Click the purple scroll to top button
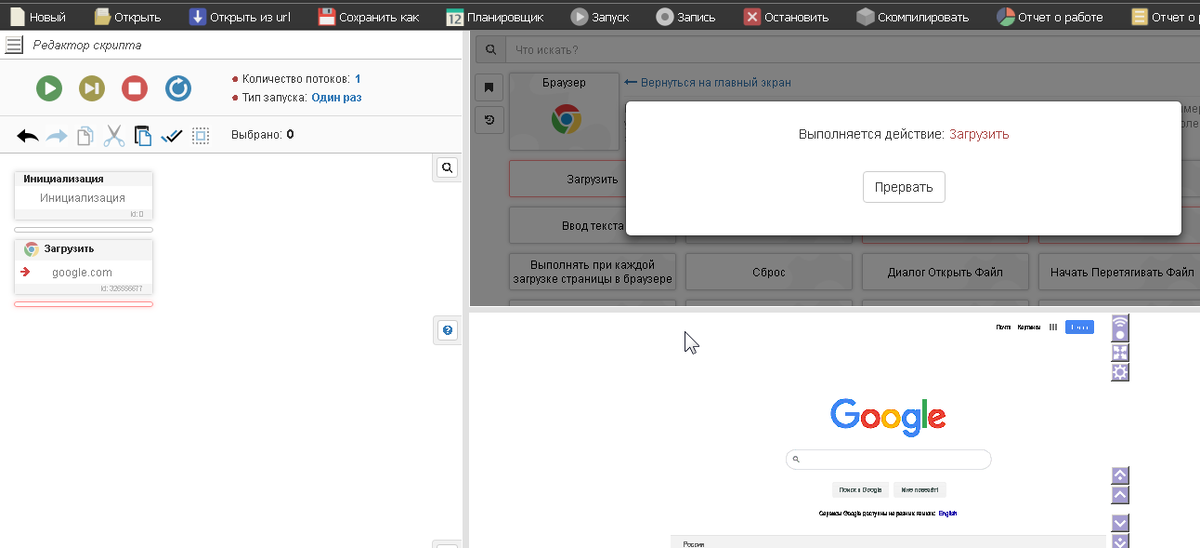Viewport: 1200px width, 548px height. pyautogui.click(x=1121, y=476)
